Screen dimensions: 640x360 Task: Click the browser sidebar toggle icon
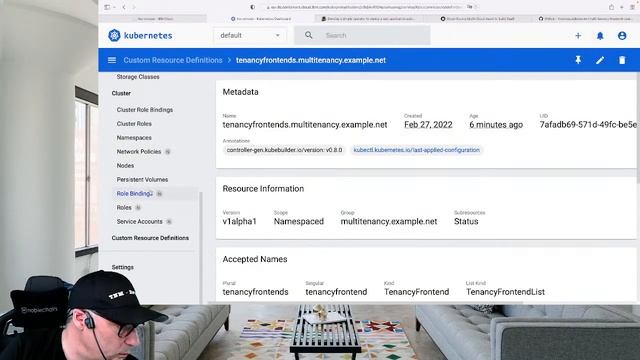(107, 7)
